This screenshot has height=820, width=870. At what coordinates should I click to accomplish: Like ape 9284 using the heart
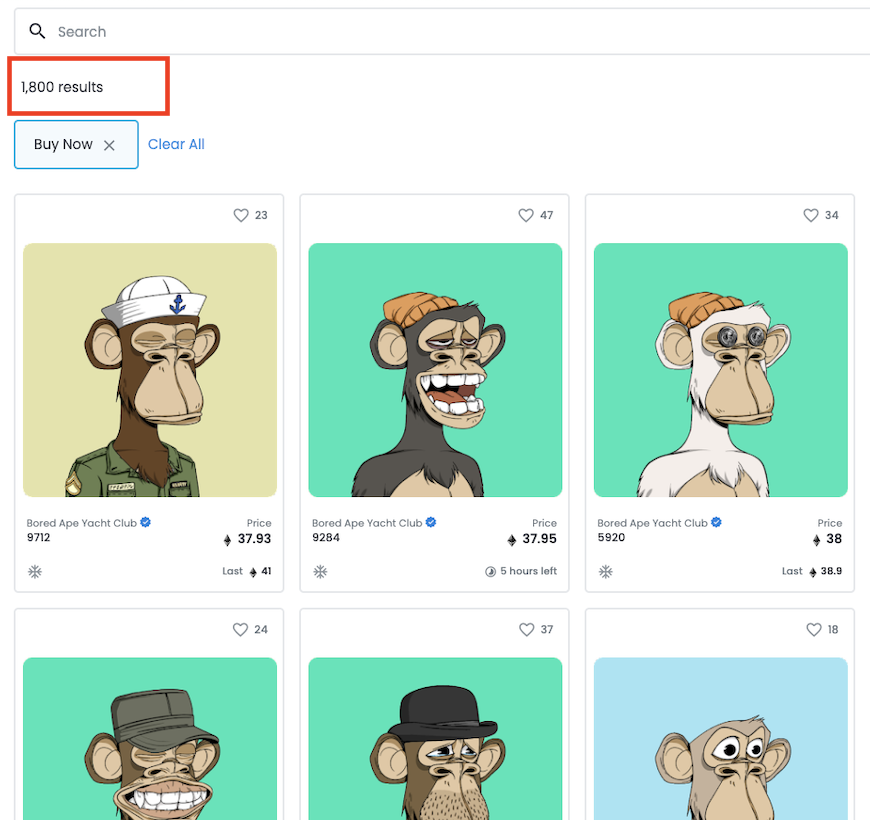coord(526,215)
